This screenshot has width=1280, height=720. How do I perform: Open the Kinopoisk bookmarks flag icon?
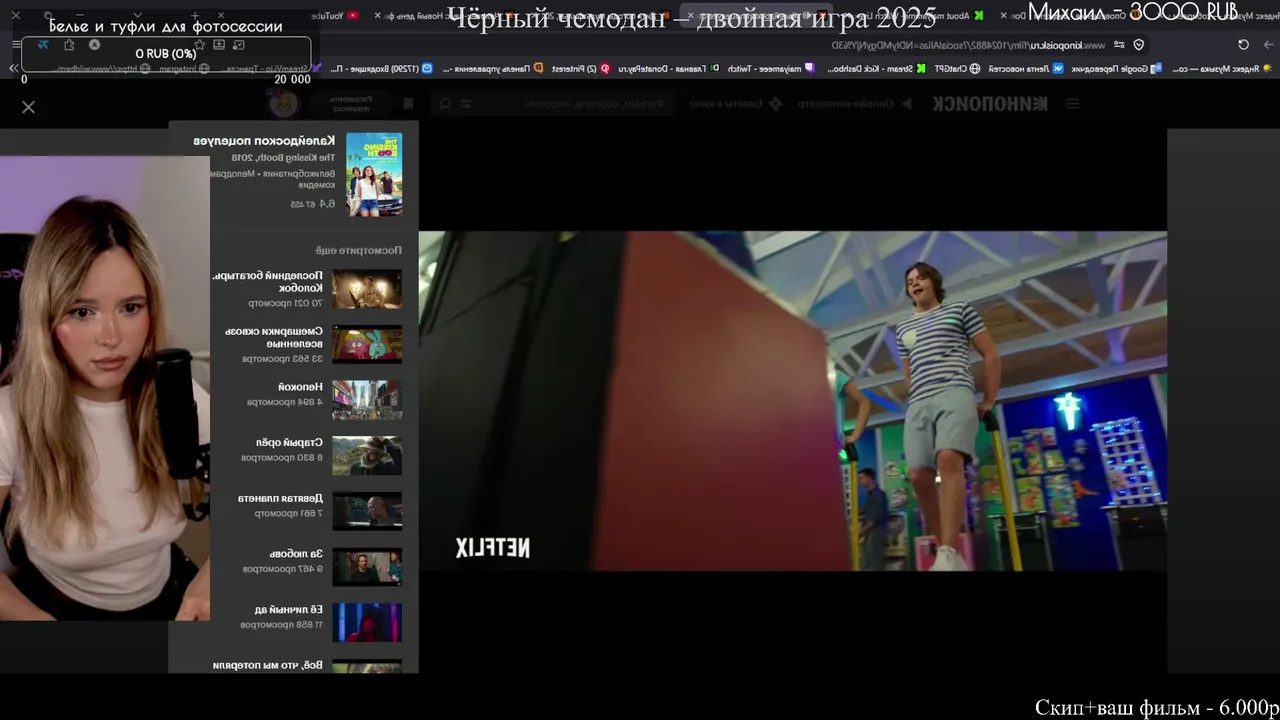pos(408,104)
